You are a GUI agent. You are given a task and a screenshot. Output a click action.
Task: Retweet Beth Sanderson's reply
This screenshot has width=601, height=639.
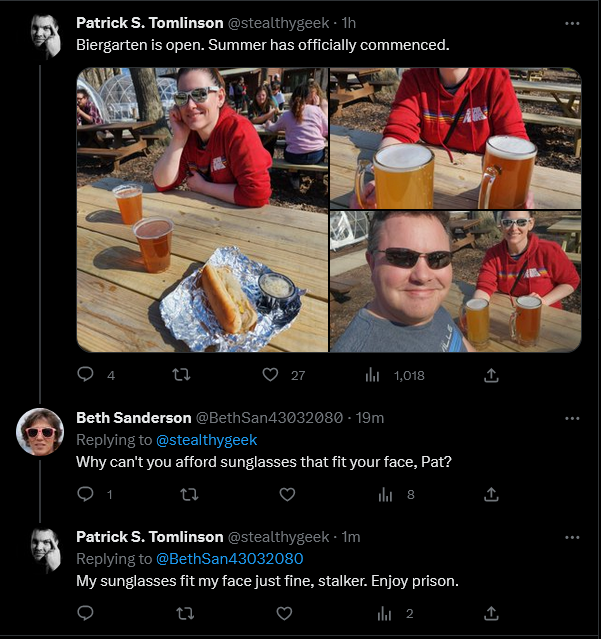click(x=187, y=494)
